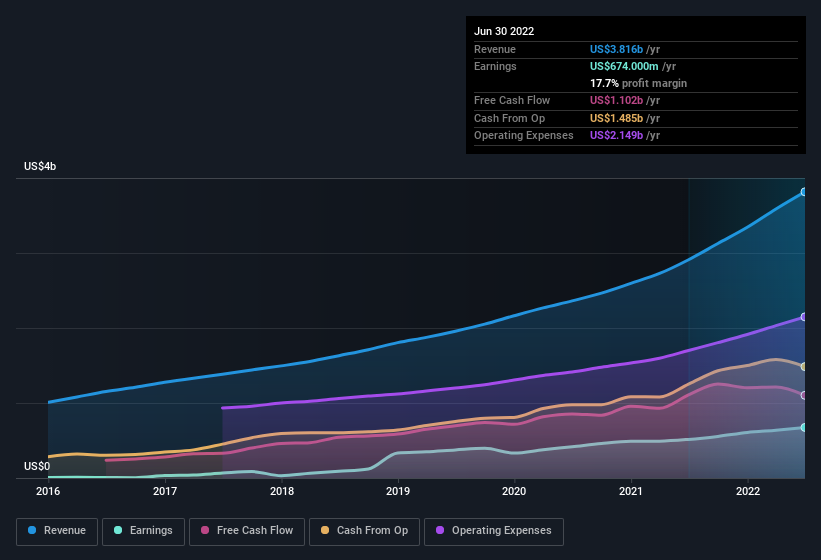Click the US$4b y-axis label
Image resolution: width=821 pixels, height=560 pixels.
click(x=40, y=166)
